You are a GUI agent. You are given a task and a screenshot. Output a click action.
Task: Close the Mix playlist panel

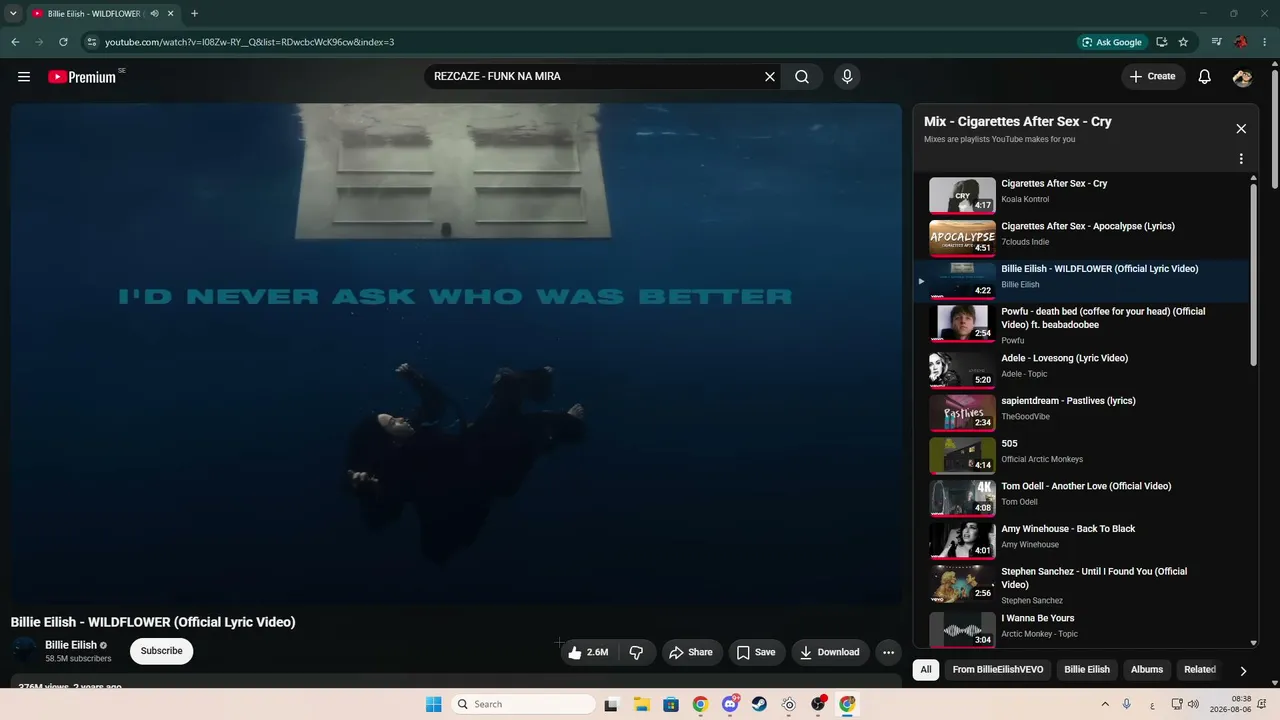point(1241,129)
